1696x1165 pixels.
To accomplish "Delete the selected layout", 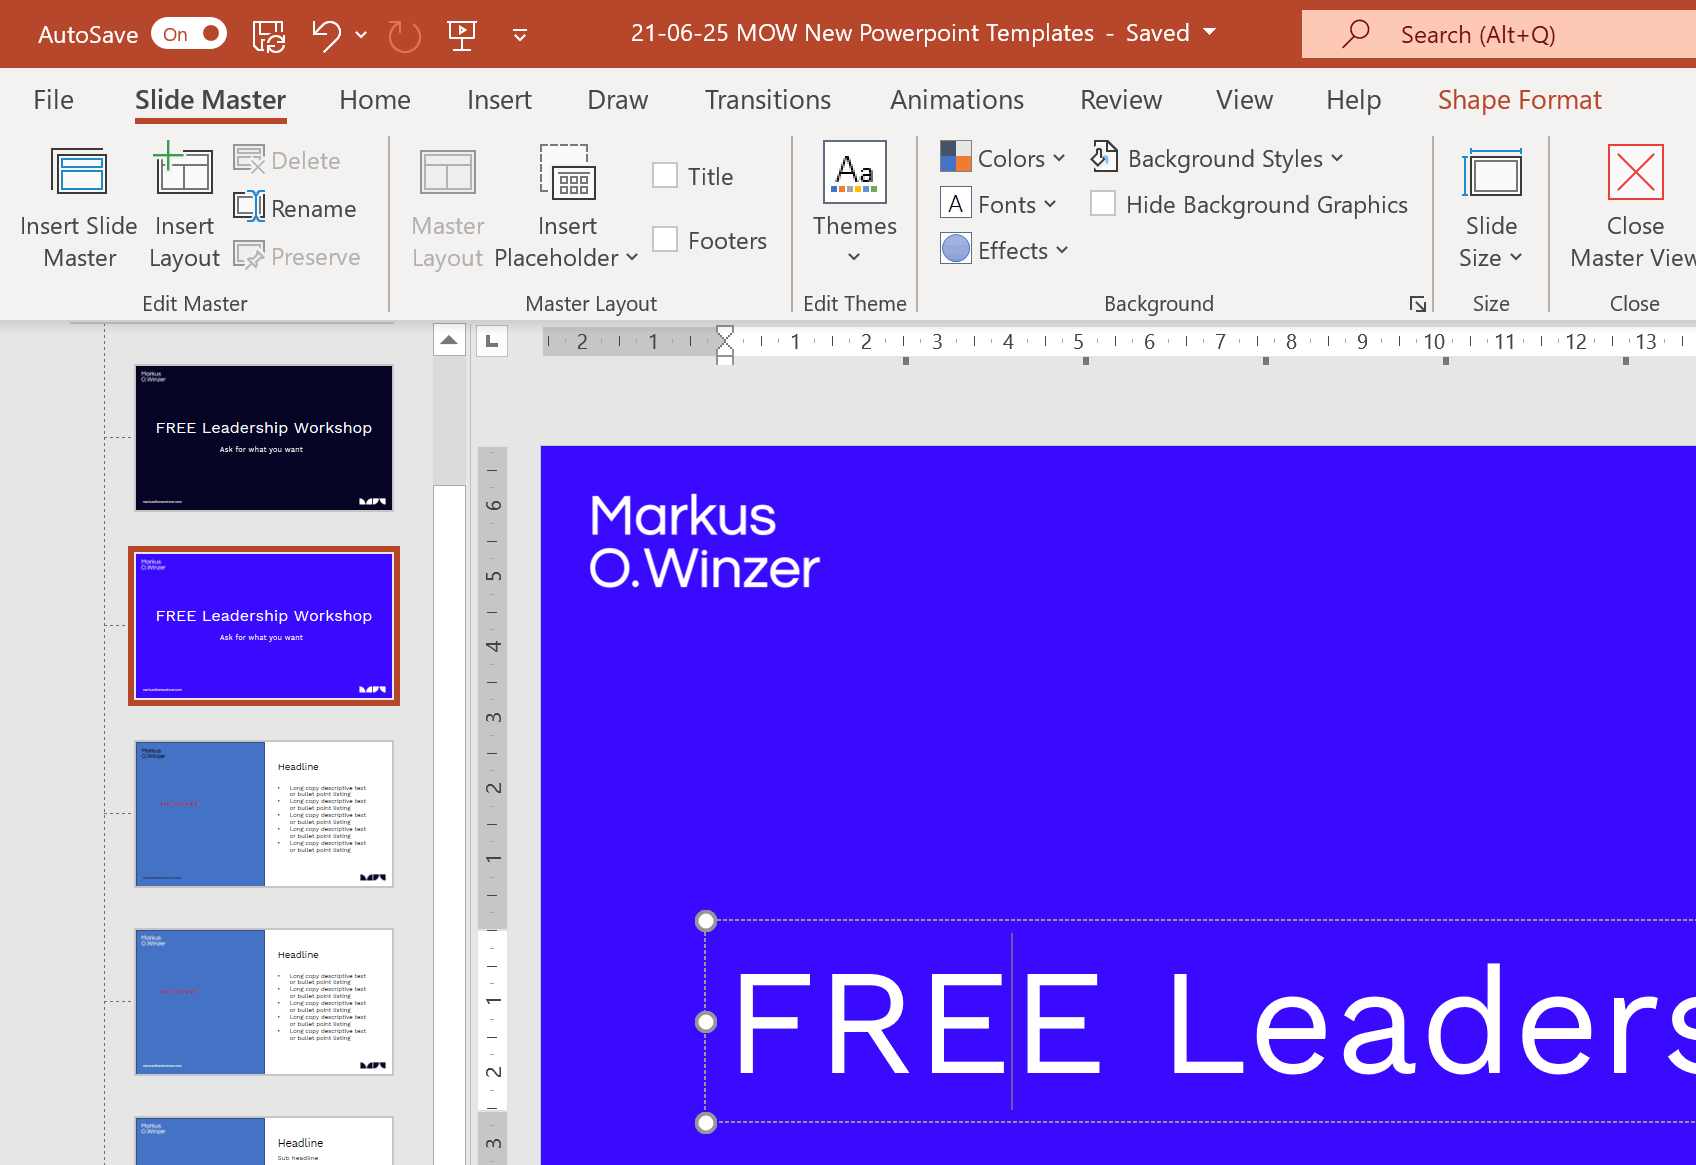I will tap(288, 160).
